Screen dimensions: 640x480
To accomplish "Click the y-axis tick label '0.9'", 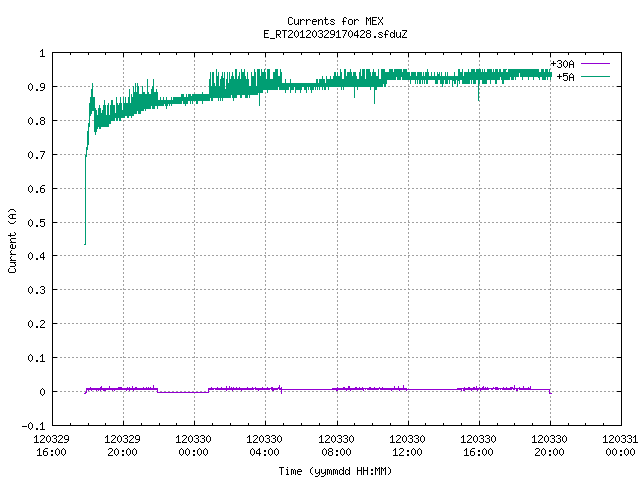I will pyautogui.click(x=36, y=87).
